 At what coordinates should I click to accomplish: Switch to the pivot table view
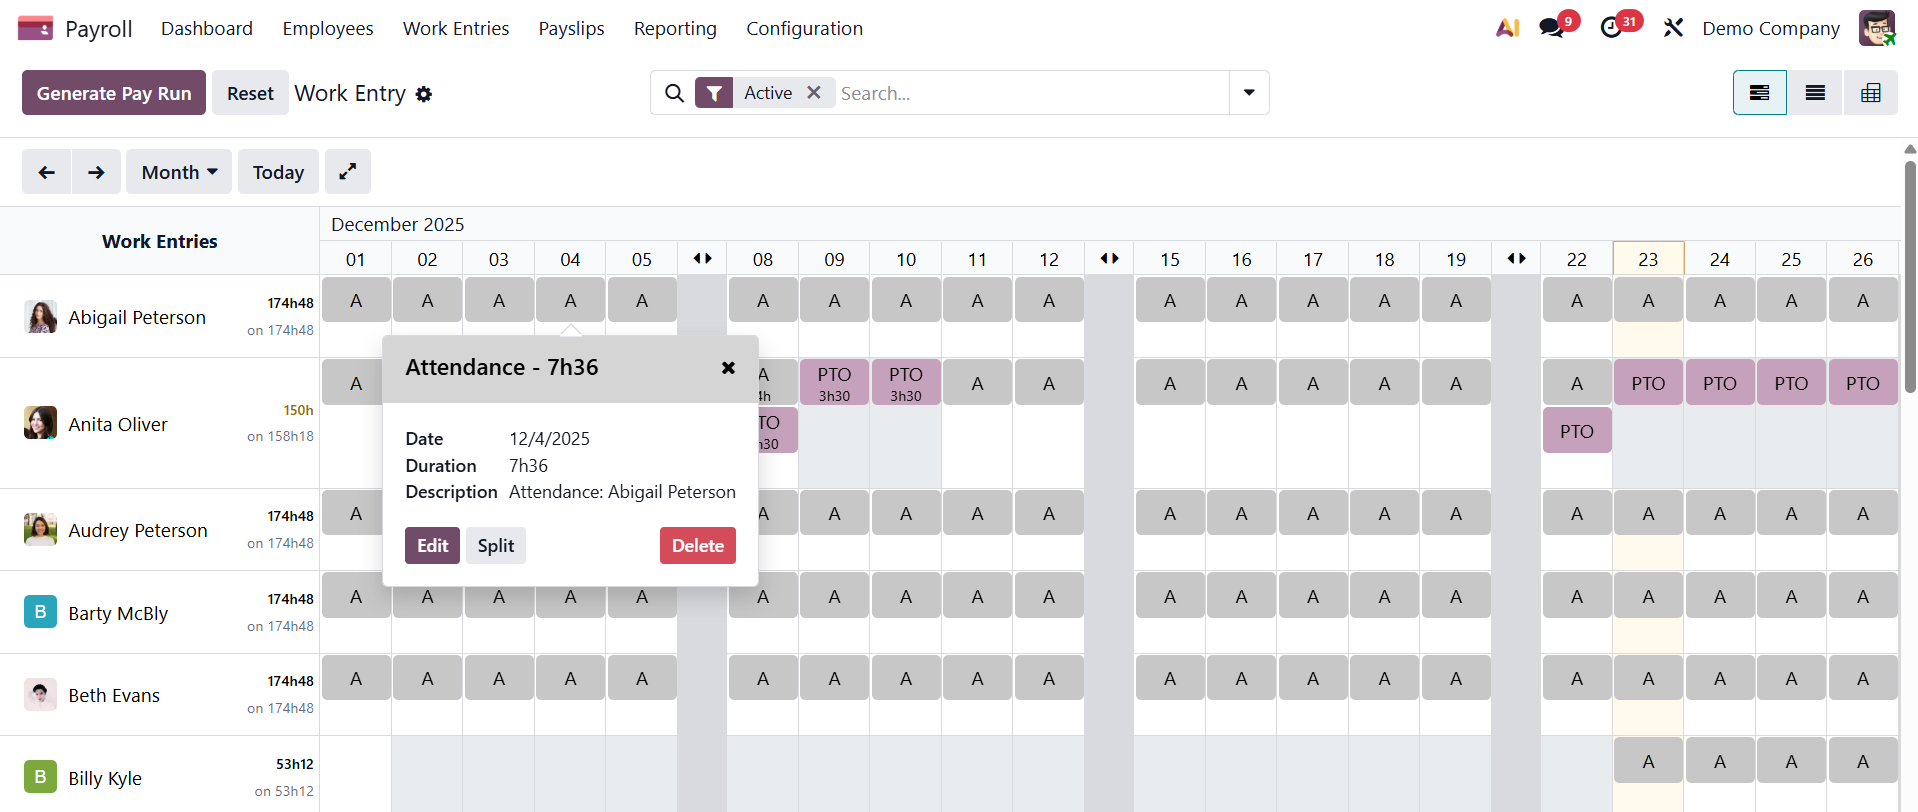coord(1870,93)
